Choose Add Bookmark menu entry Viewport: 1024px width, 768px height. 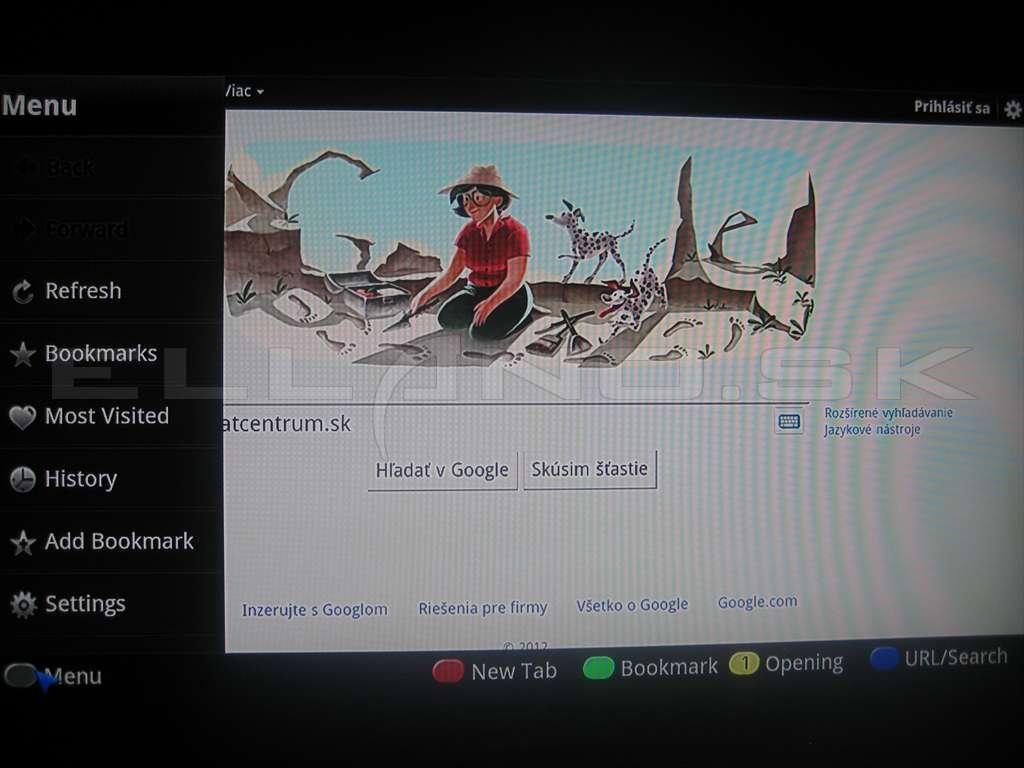111,542
